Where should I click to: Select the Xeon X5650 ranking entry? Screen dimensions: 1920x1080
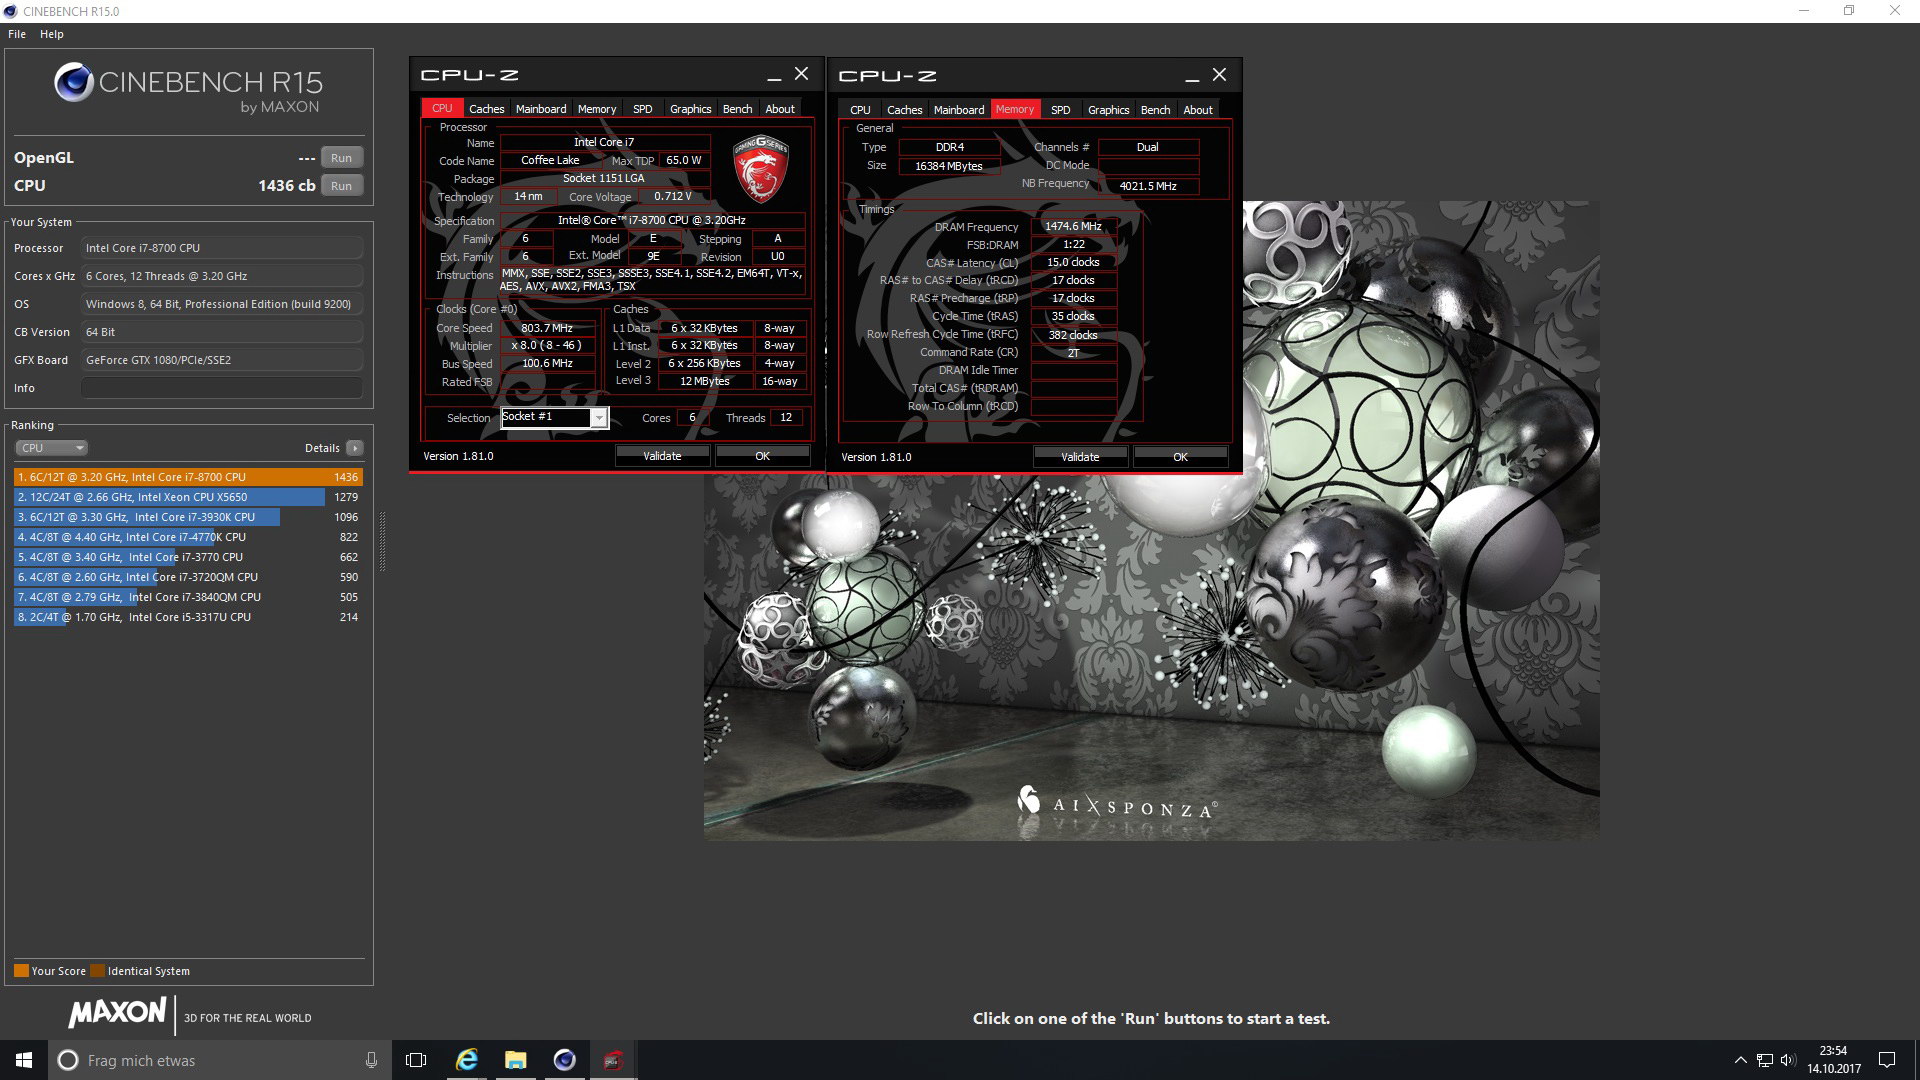tap(170, 497)
